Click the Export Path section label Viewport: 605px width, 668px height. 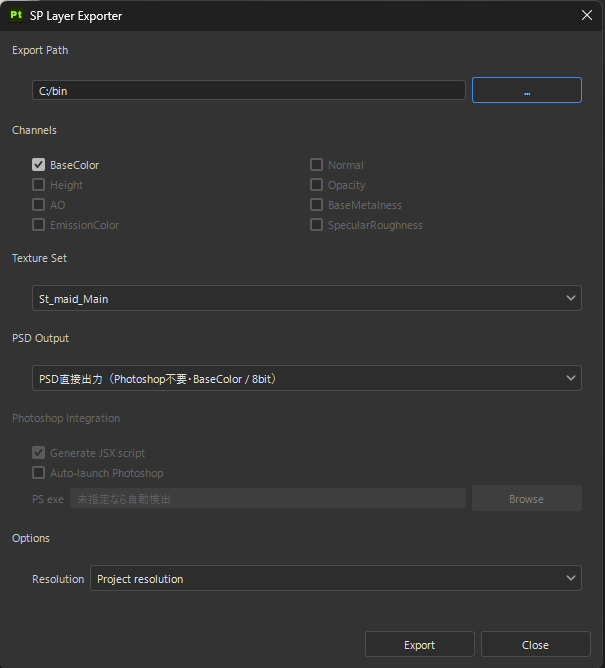[x=40, y=50]
